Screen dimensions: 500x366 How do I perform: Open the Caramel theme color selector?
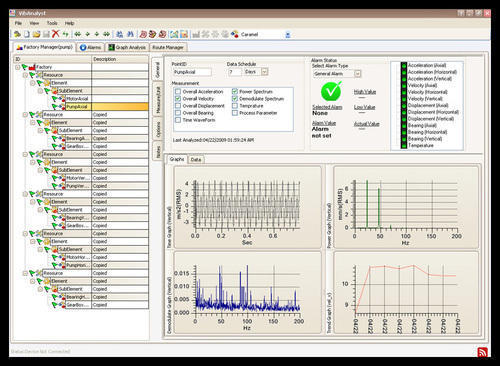coord(288,34)
